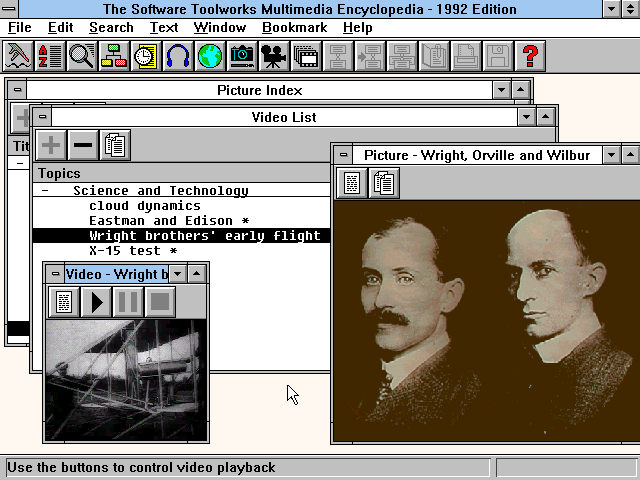
Task: Click the greyed outline icon with arrow
Action: [x=370, y=56]
